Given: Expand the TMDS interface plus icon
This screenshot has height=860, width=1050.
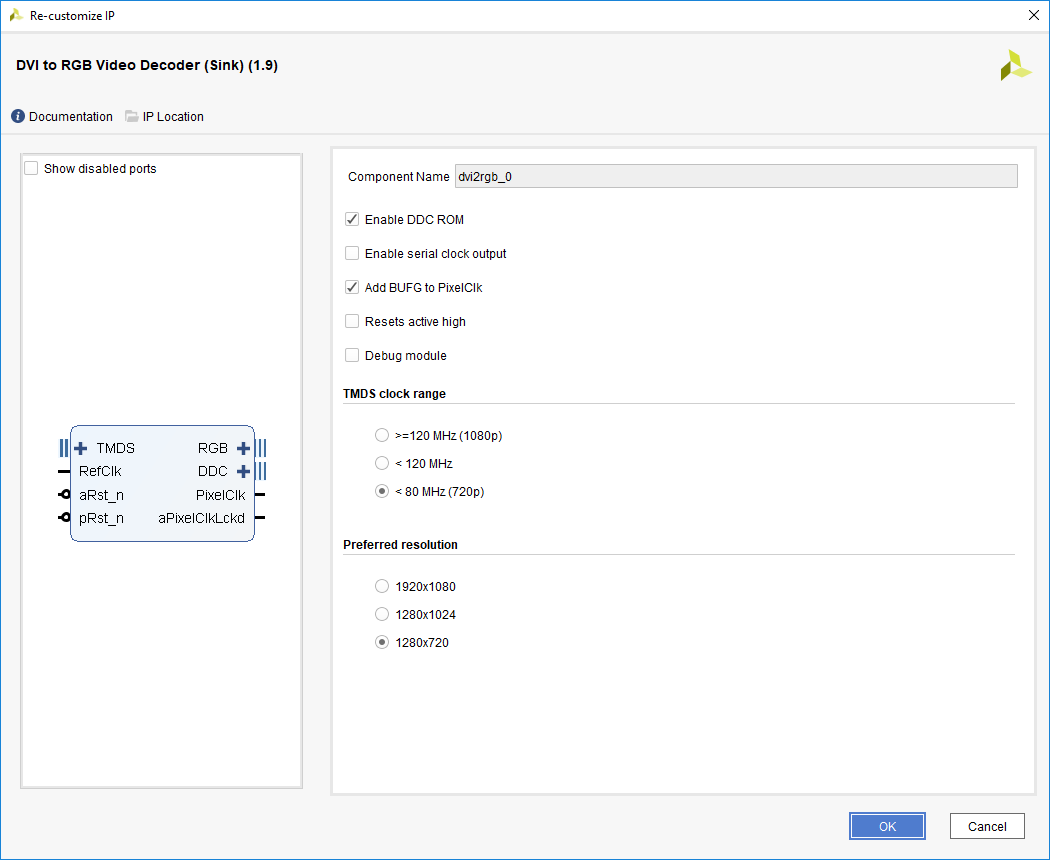Looking at the screenshot, I should pos(80,448).
